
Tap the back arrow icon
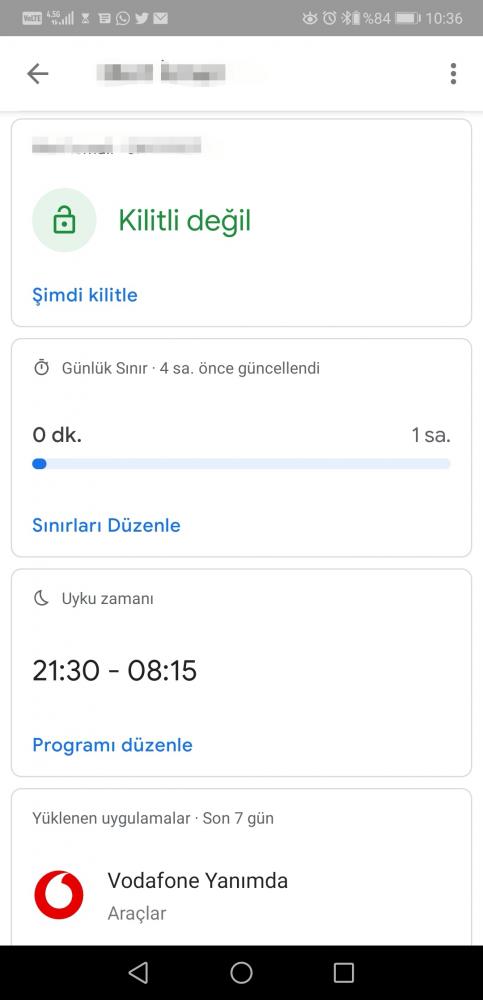38,74
